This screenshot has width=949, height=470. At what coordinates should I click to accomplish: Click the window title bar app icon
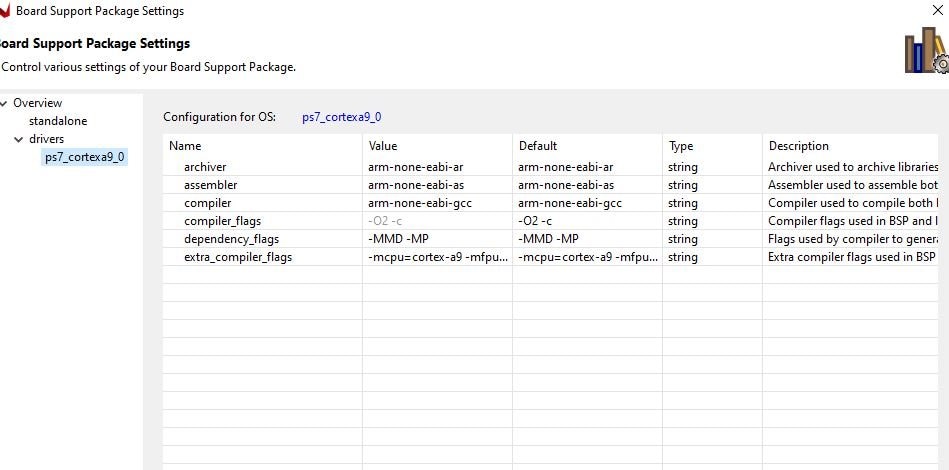(4, 11)
